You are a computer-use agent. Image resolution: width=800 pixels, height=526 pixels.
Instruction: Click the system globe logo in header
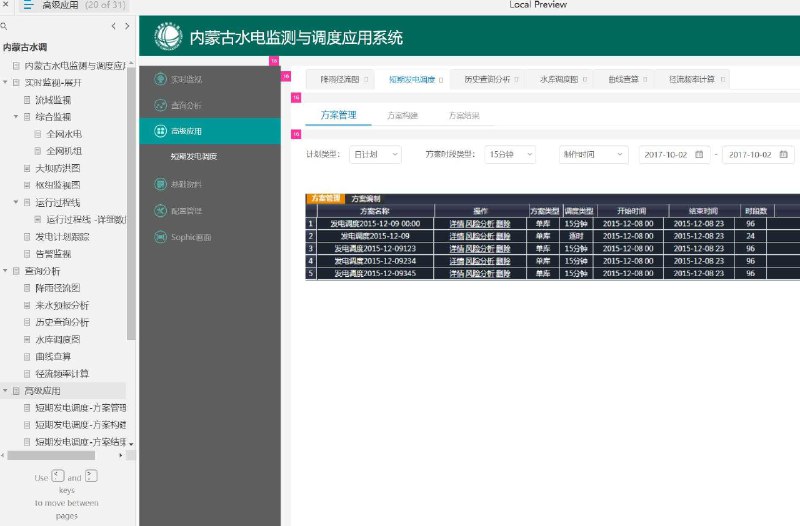point(168,37)
